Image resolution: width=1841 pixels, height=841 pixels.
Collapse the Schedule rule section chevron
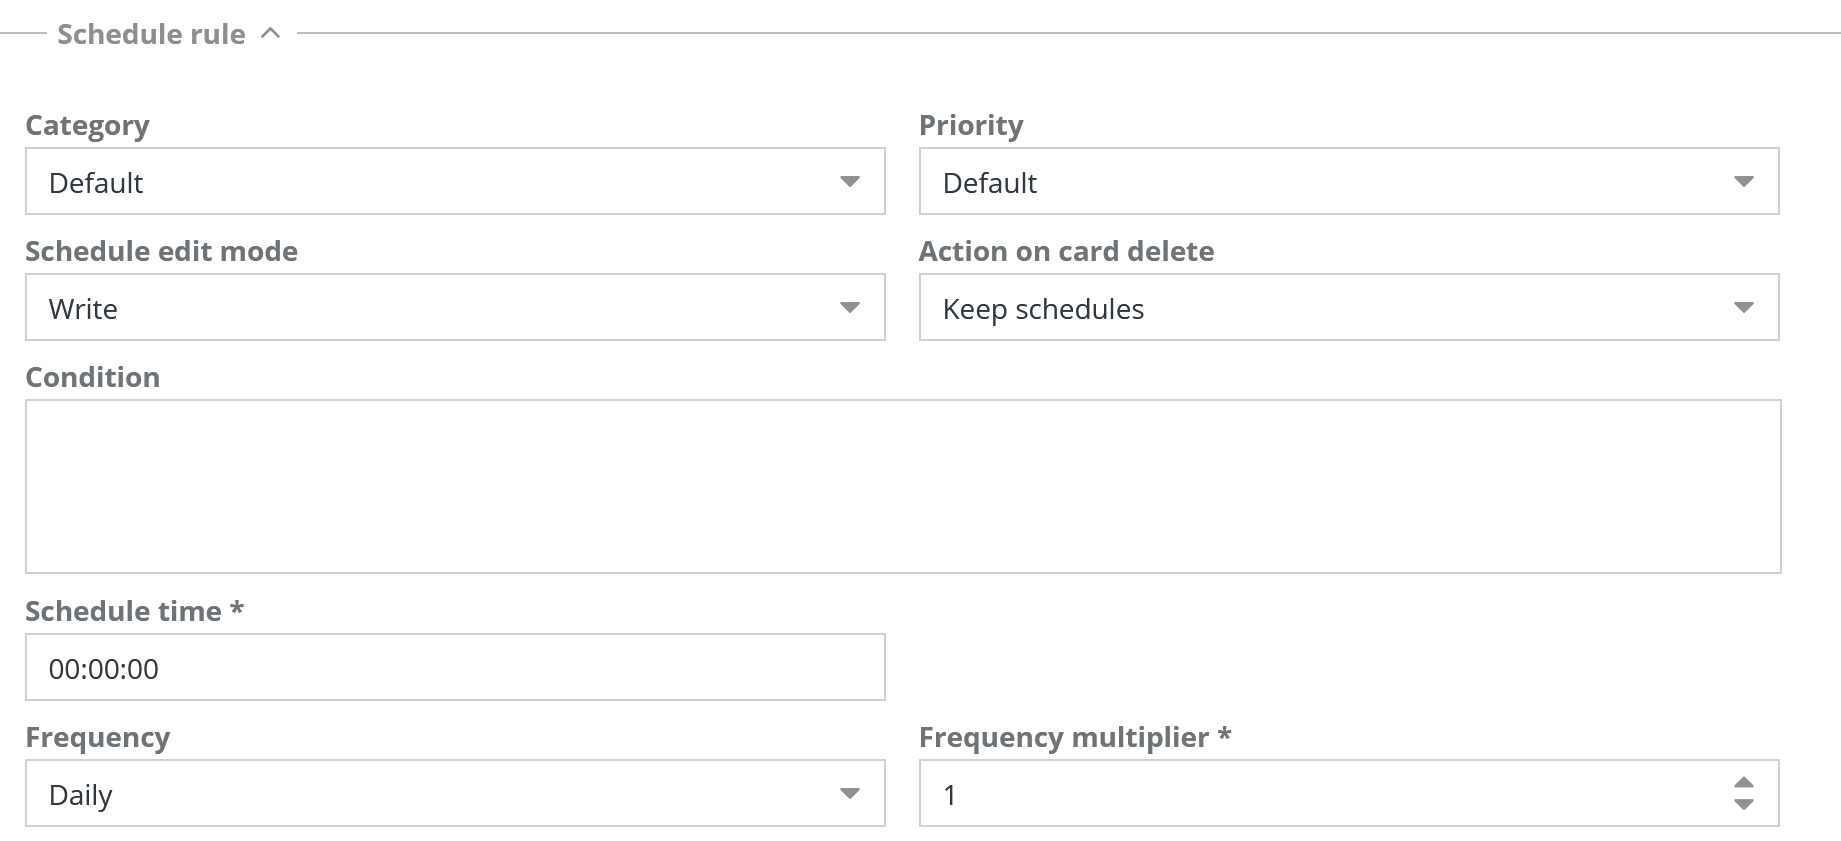[x=270, y=33]
